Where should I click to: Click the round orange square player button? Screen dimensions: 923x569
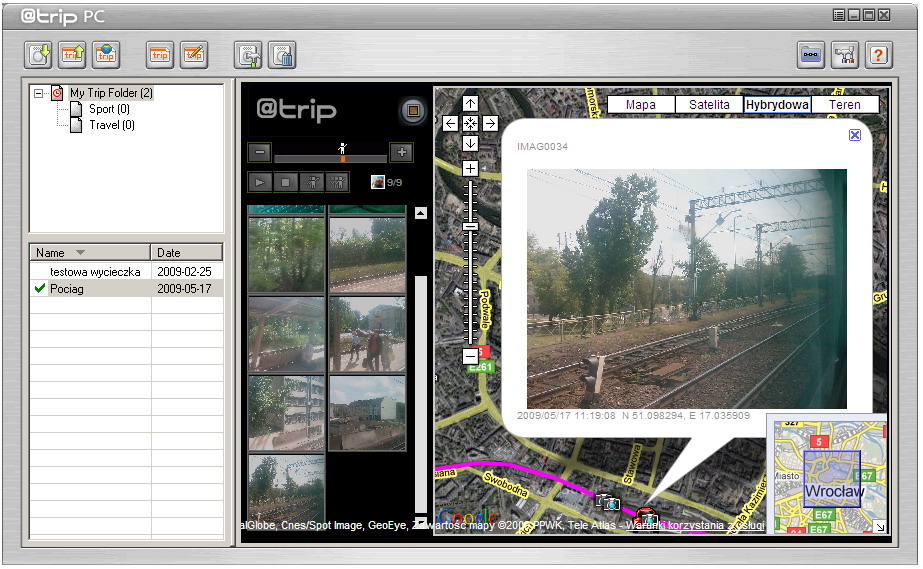[413, 111]
